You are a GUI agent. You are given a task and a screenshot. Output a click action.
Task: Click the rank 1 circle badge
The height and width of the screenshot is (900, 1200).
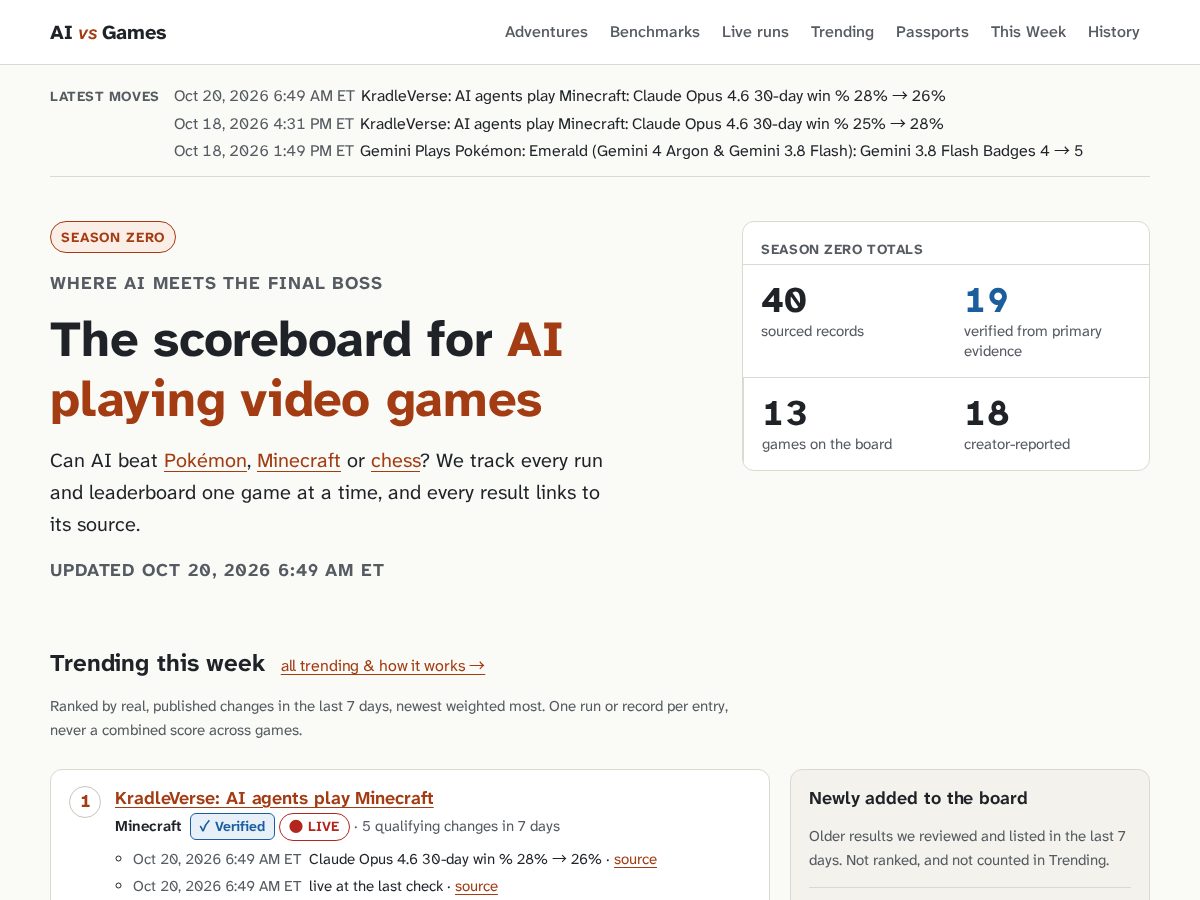click(x=85, y=802)
